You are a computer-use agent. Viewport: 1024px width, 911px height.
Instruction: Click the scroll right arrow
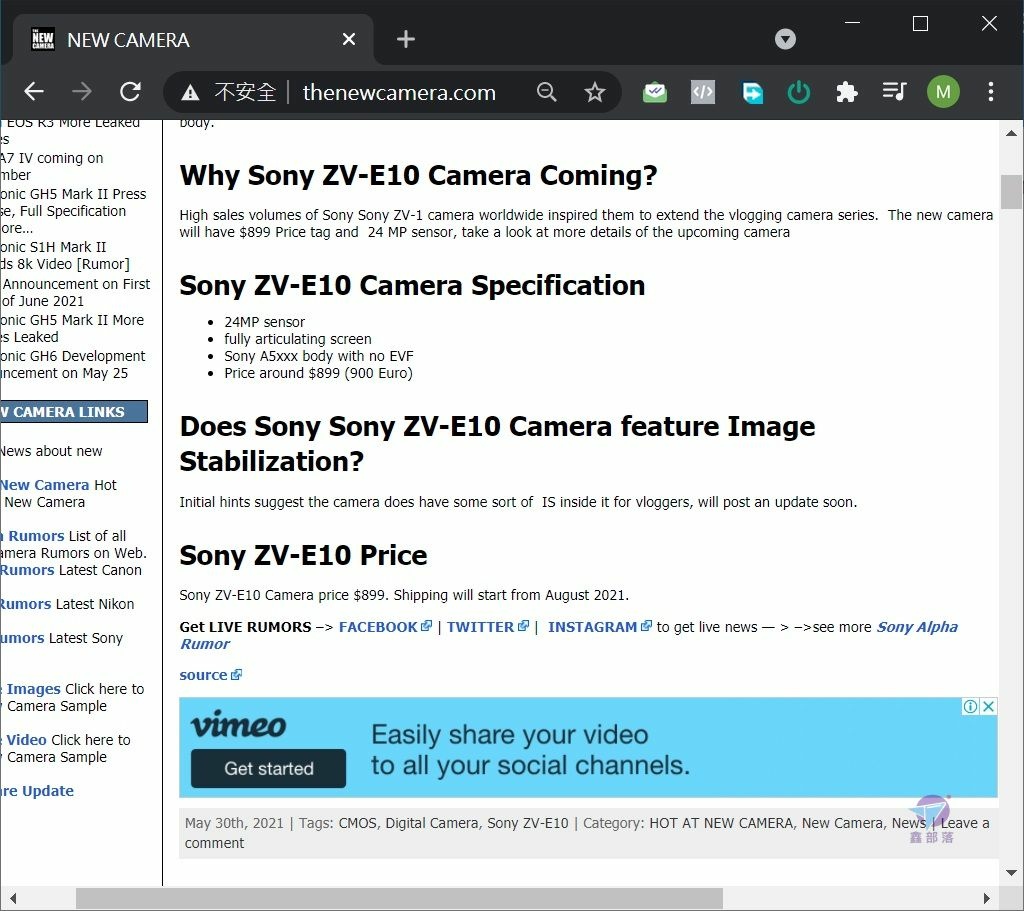pos(986,899)
